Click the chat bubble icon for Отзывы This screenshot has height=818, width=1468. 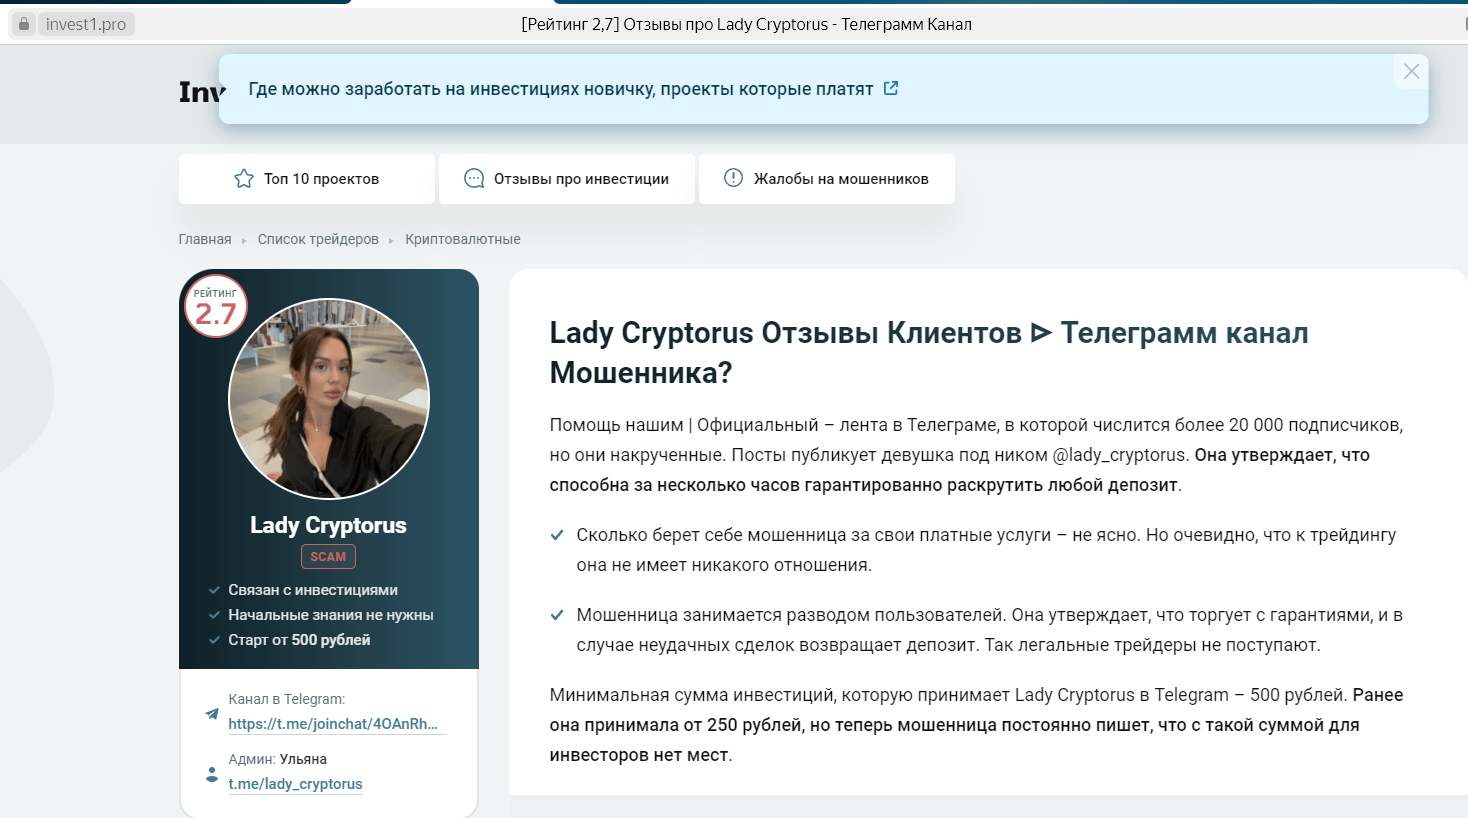tap(474, 178)
